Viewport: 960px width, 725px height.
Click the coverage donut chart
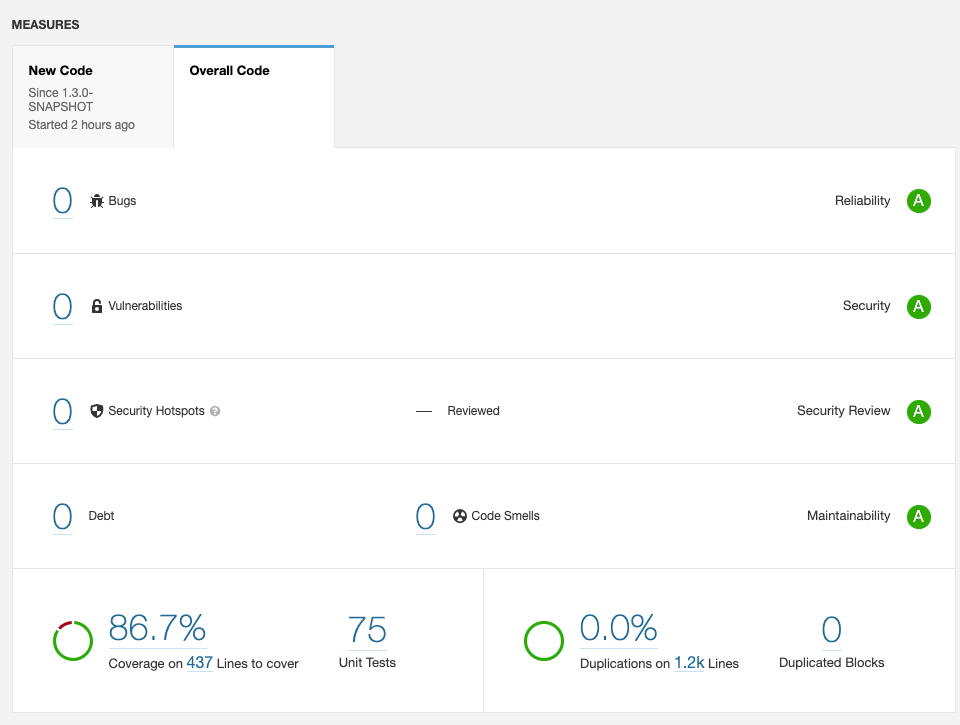click(73, 641)
